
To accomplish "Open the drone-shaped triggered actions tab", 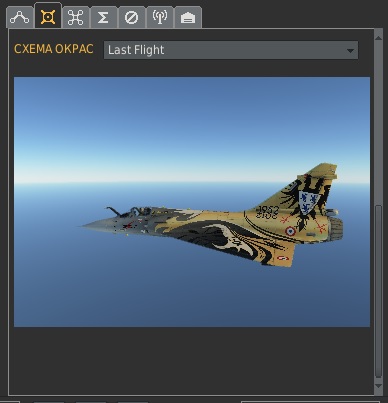I will tap(76, 17).
